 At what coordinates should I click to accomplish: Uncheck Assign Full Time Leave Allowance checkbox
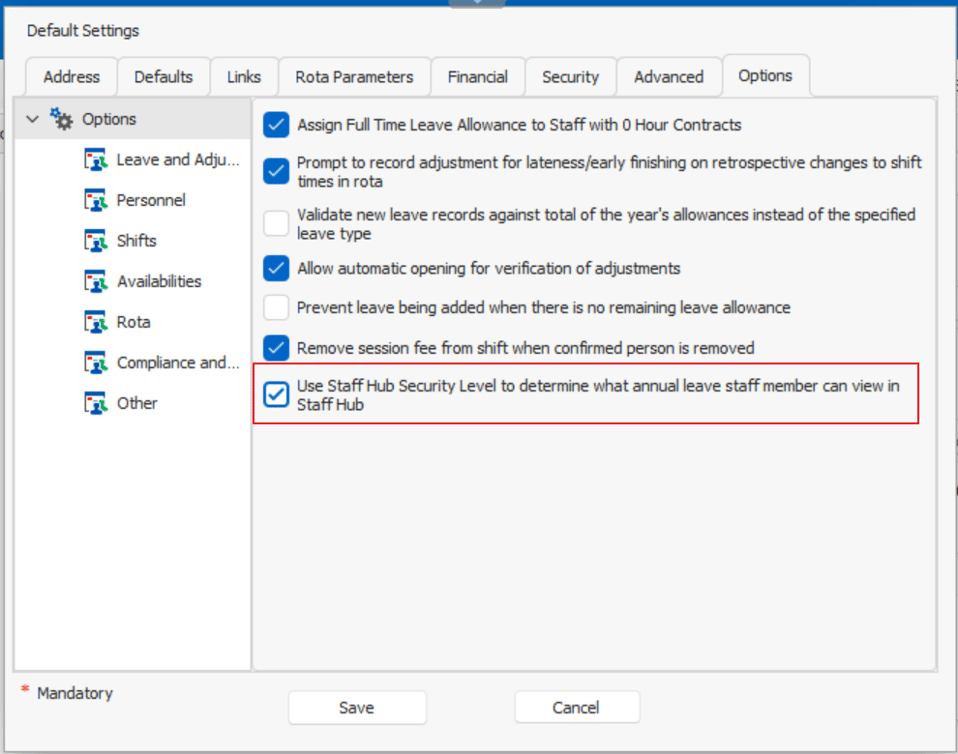click(276, 125)
